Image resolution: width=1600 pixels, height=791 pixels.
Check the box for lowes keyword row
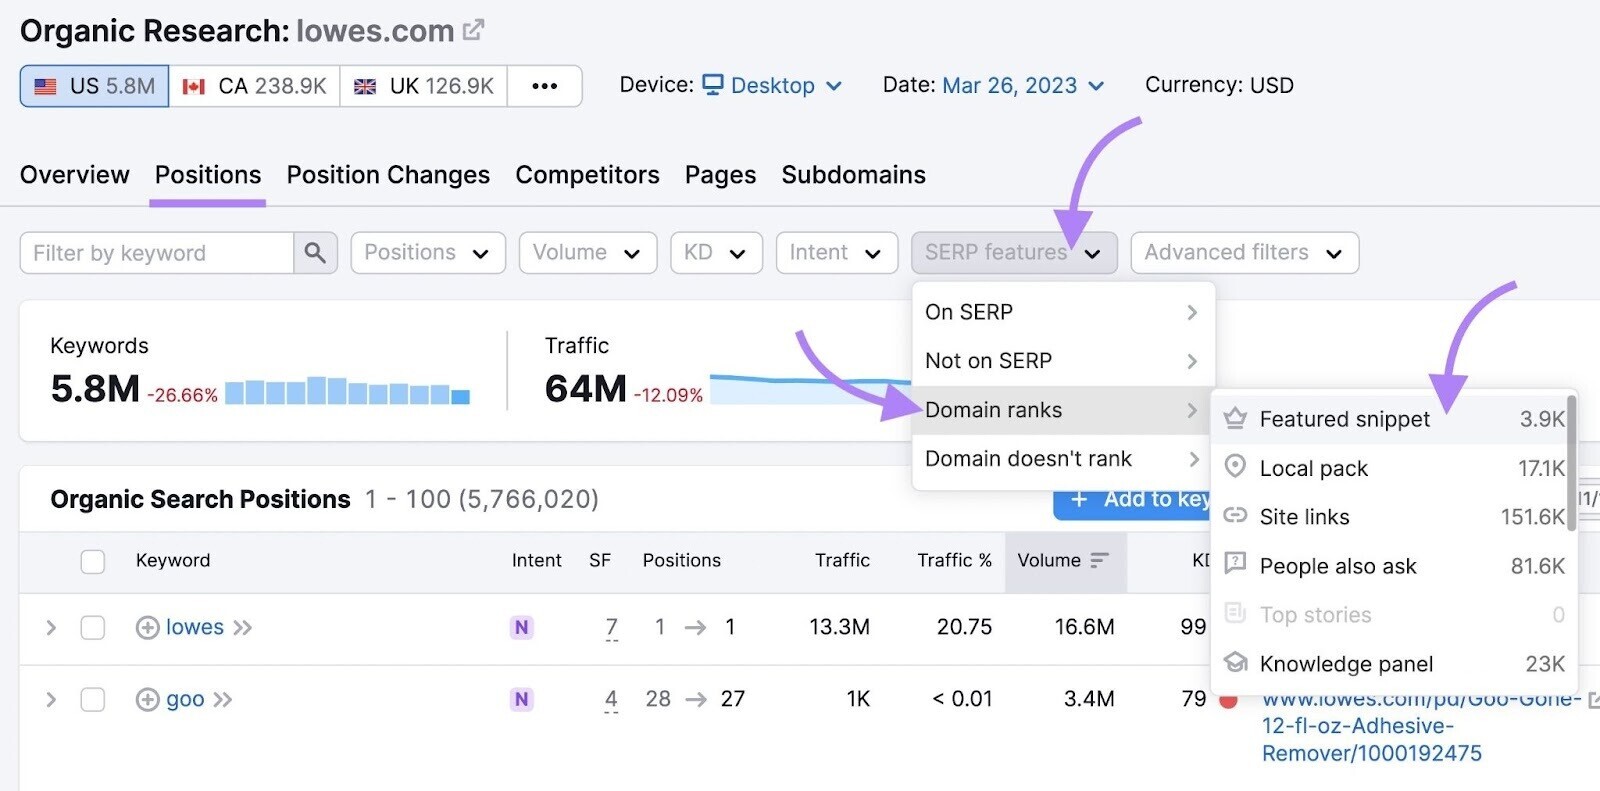click(x=93, y=627)
